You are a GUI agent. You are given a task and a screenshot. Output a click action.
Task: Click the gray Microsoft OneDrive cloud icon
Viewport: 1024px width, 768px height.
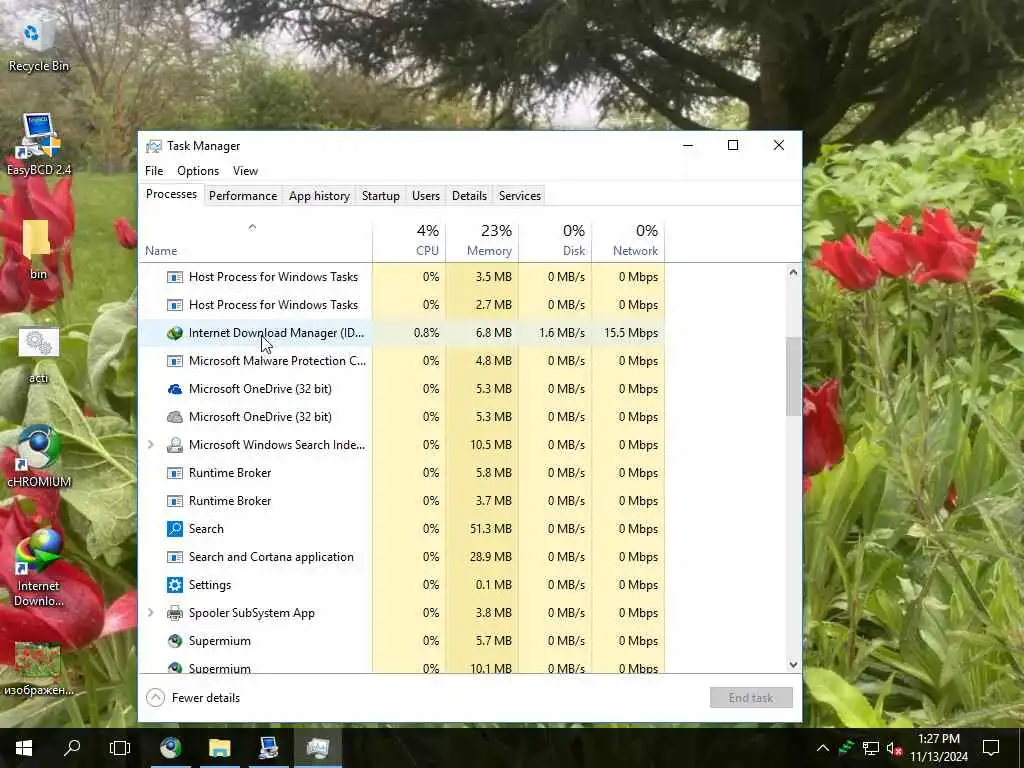tap(174, 417)
